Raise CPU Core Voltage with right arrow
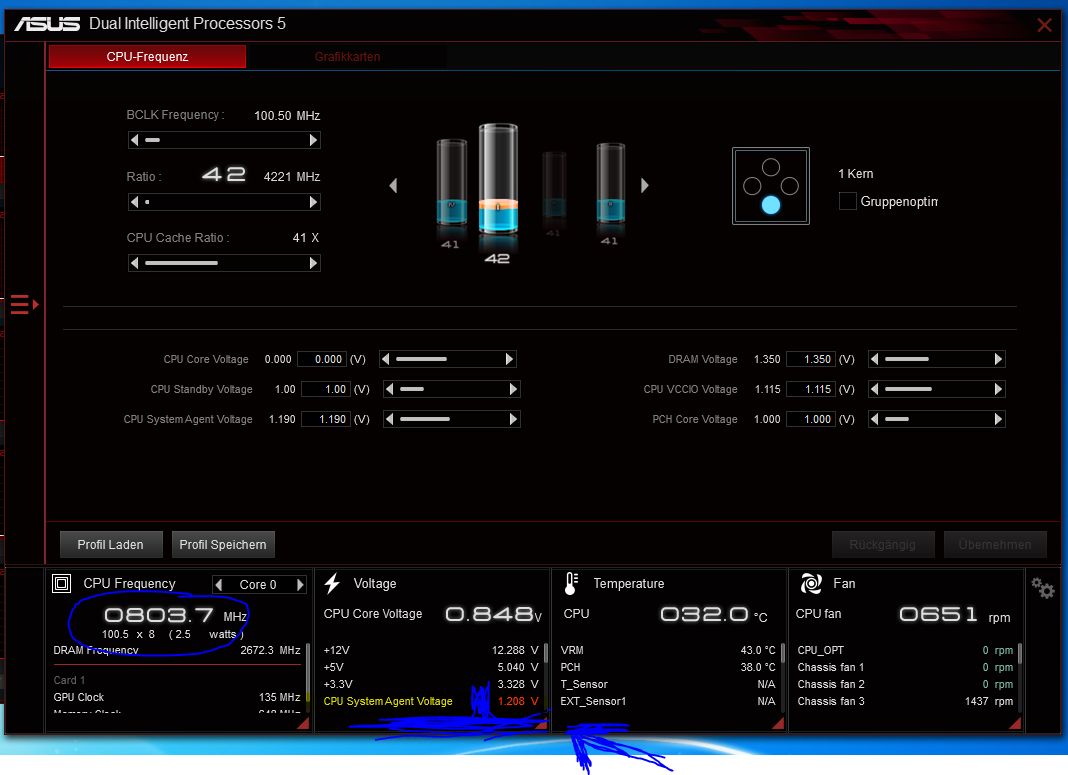1068x775 pixels. [509, 359]
